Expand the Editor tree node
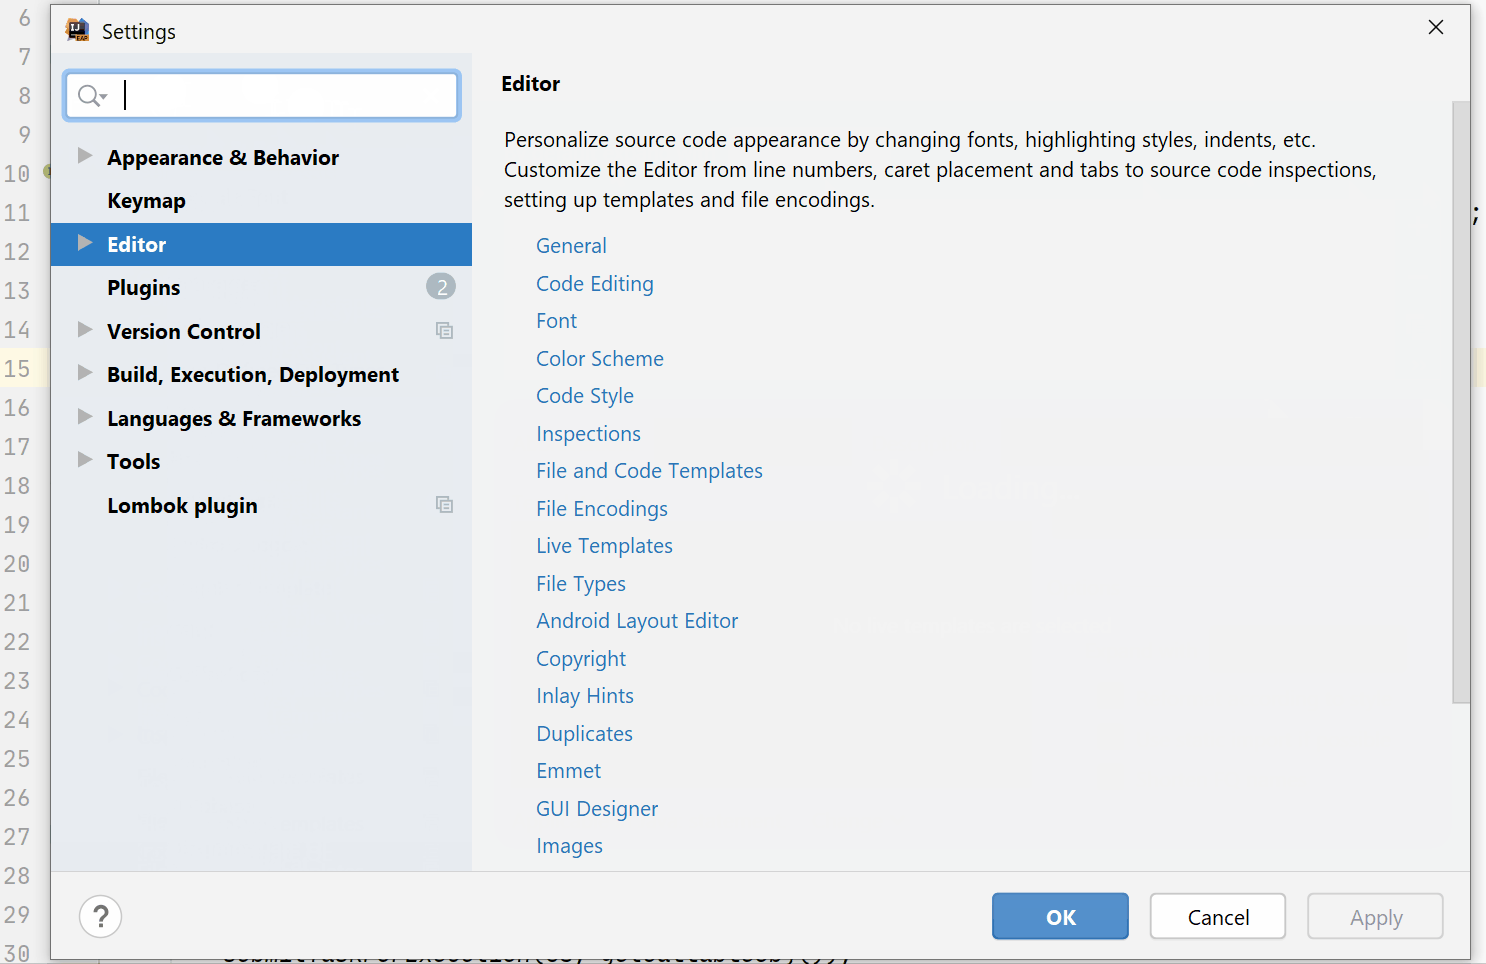 85,243
